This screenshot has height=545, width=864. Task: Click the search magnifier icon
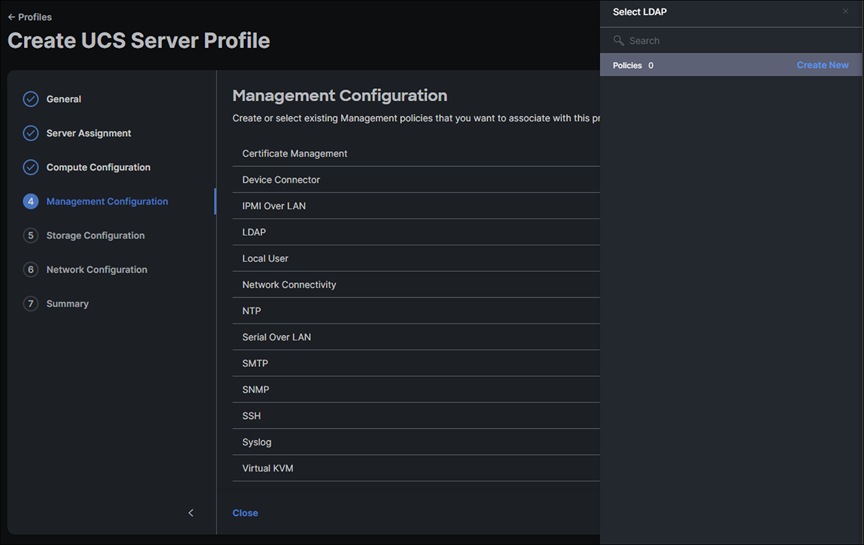[618, 41]
